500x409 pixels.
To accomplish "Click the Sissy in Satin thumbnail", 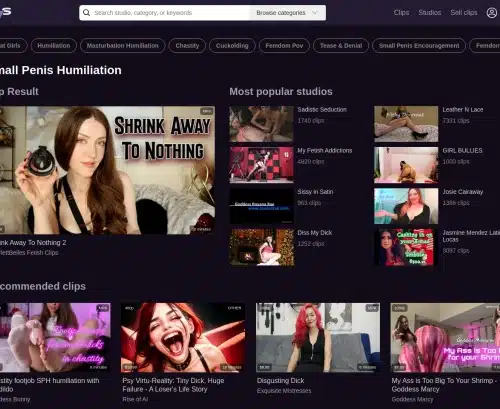I will point(261,206).
